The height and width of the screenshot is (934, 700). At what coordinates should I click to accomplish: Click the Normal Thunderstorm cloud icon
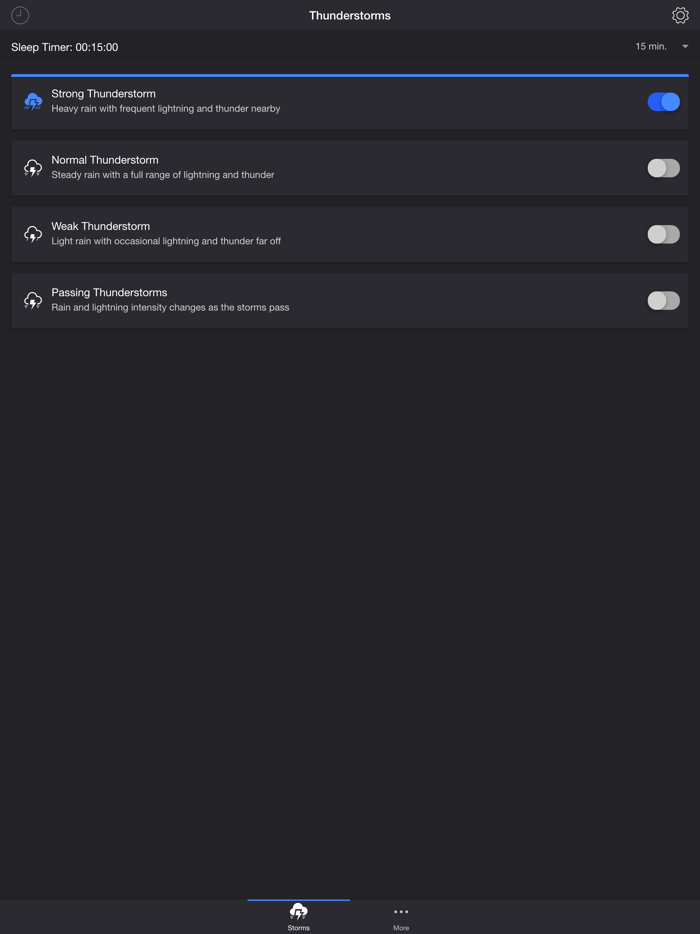tap(33, 167)
